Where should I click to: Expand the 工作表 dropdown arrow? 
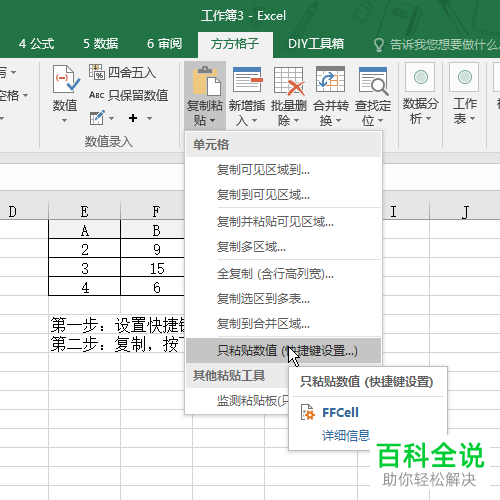(x=472, y=118)
